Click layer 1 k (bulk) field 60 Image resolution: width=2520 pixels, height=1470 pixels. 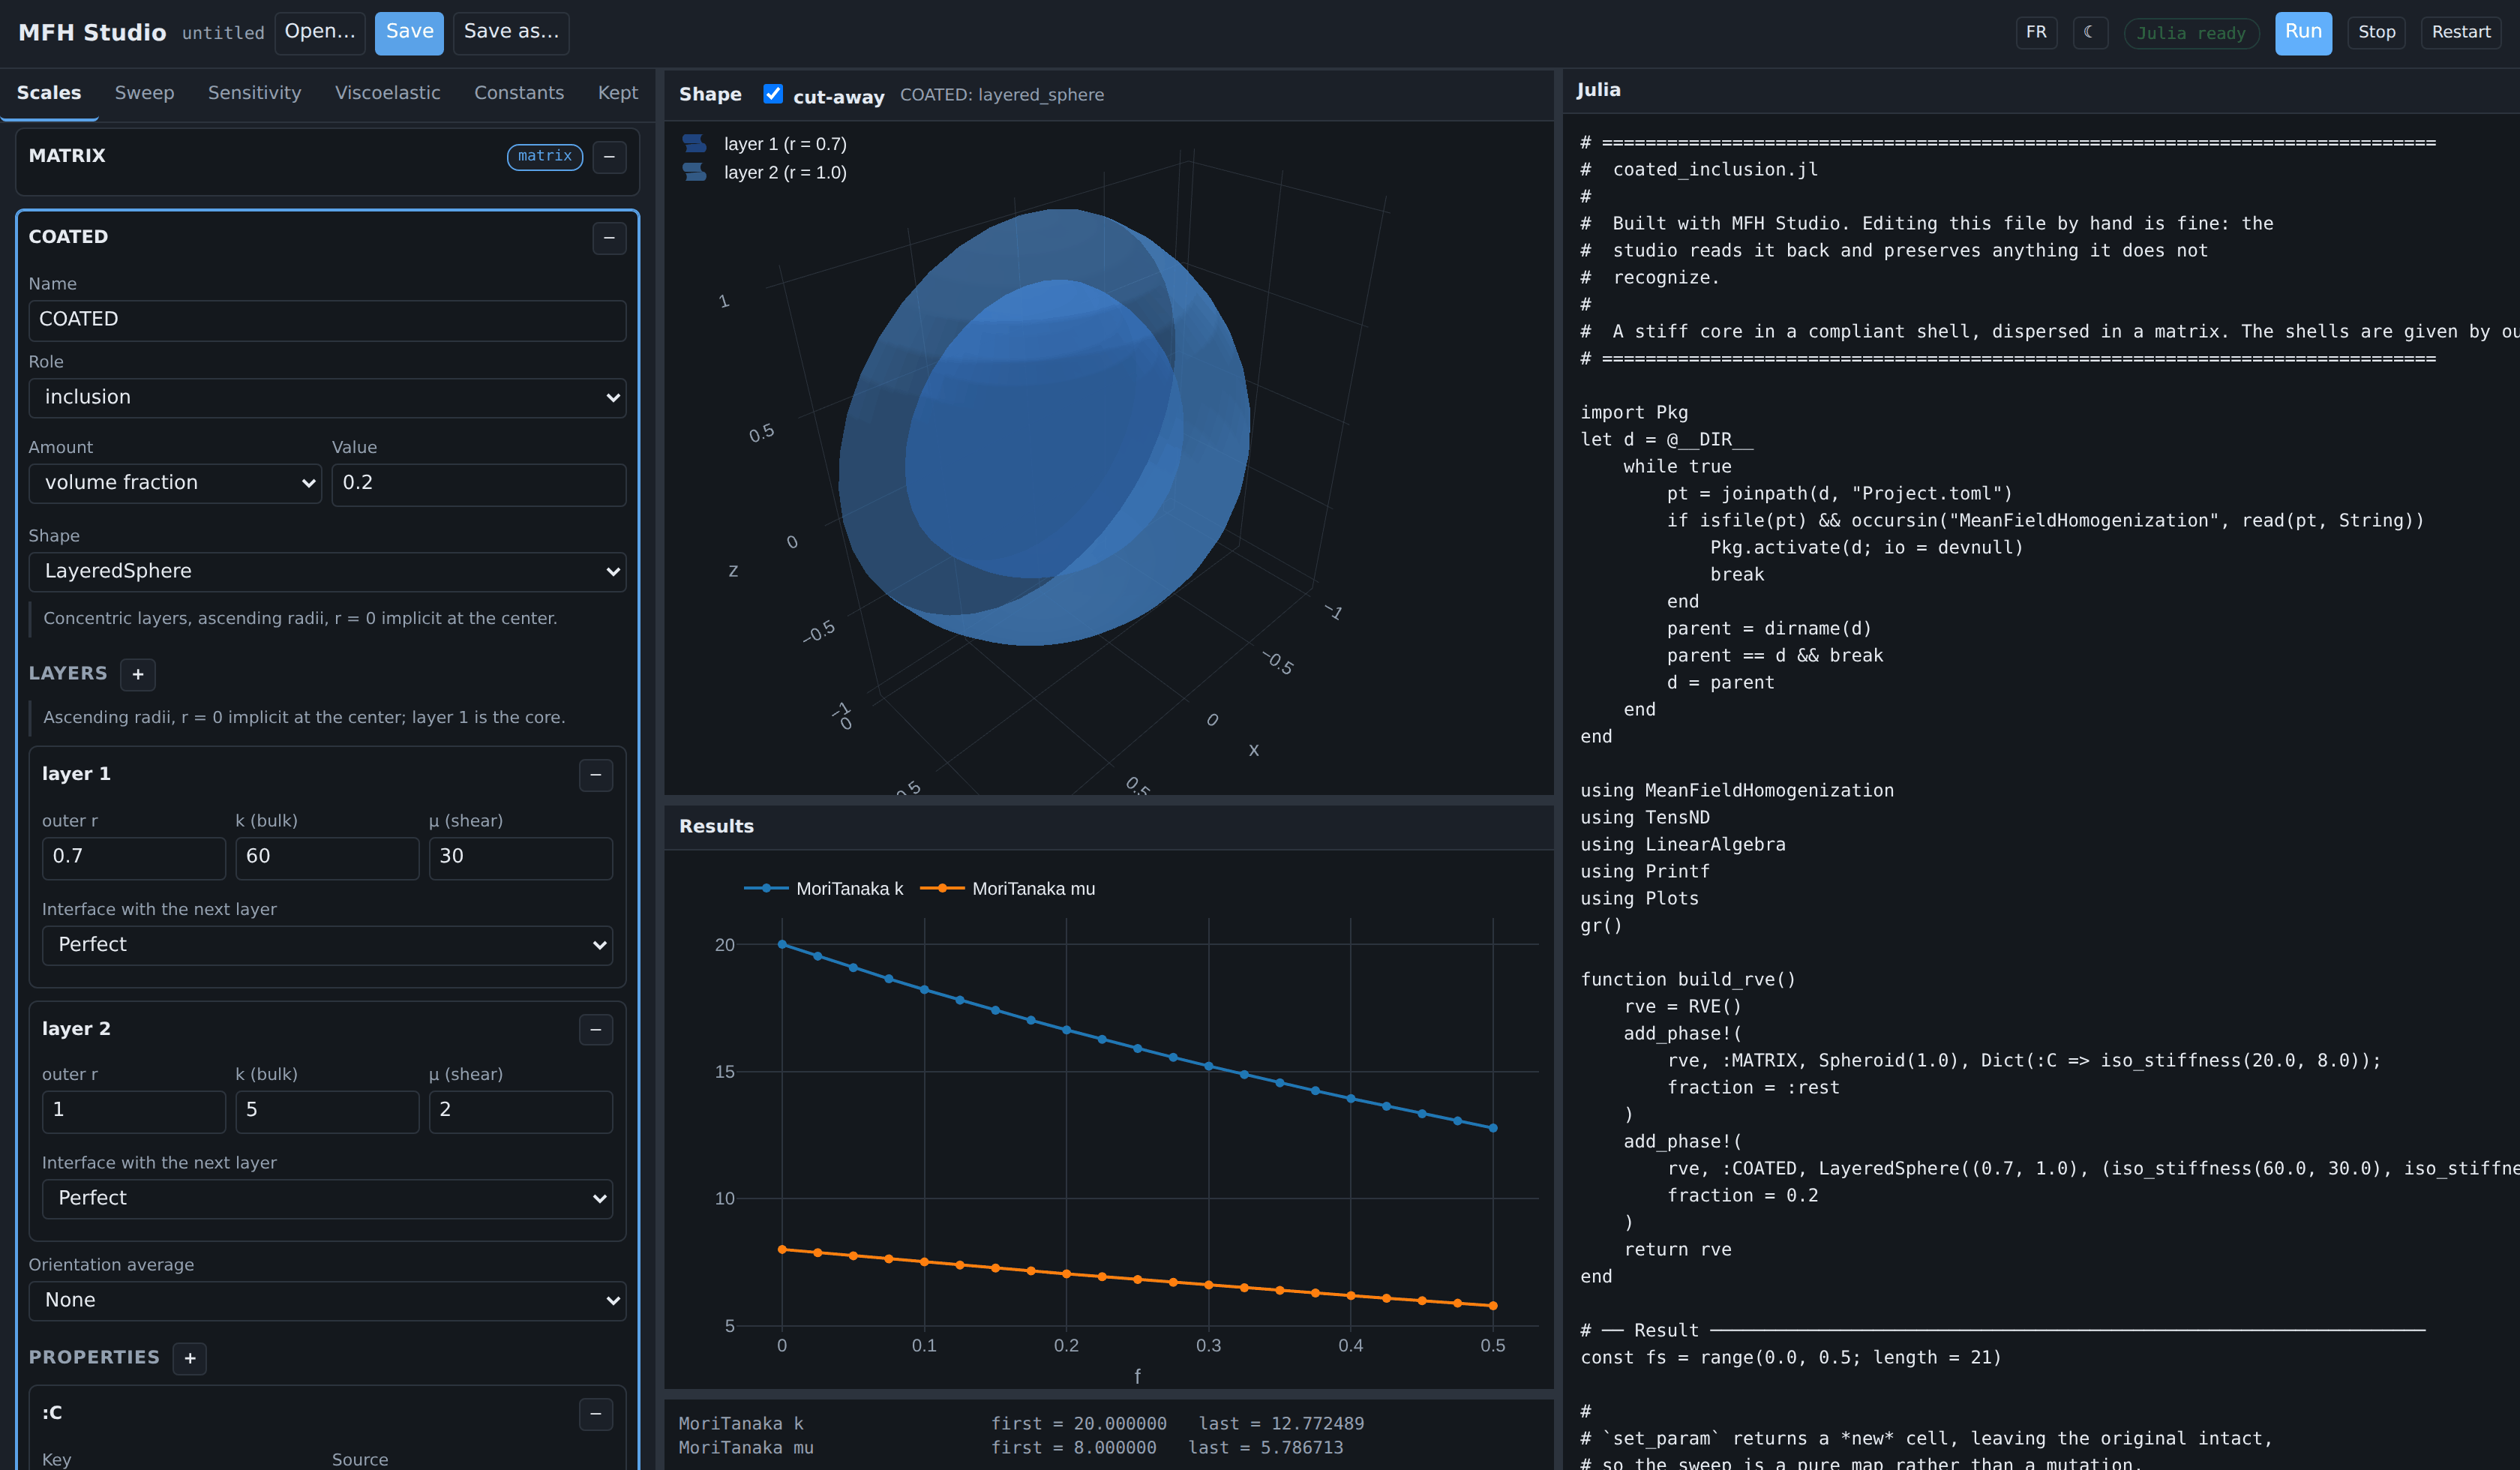[327, 857]
